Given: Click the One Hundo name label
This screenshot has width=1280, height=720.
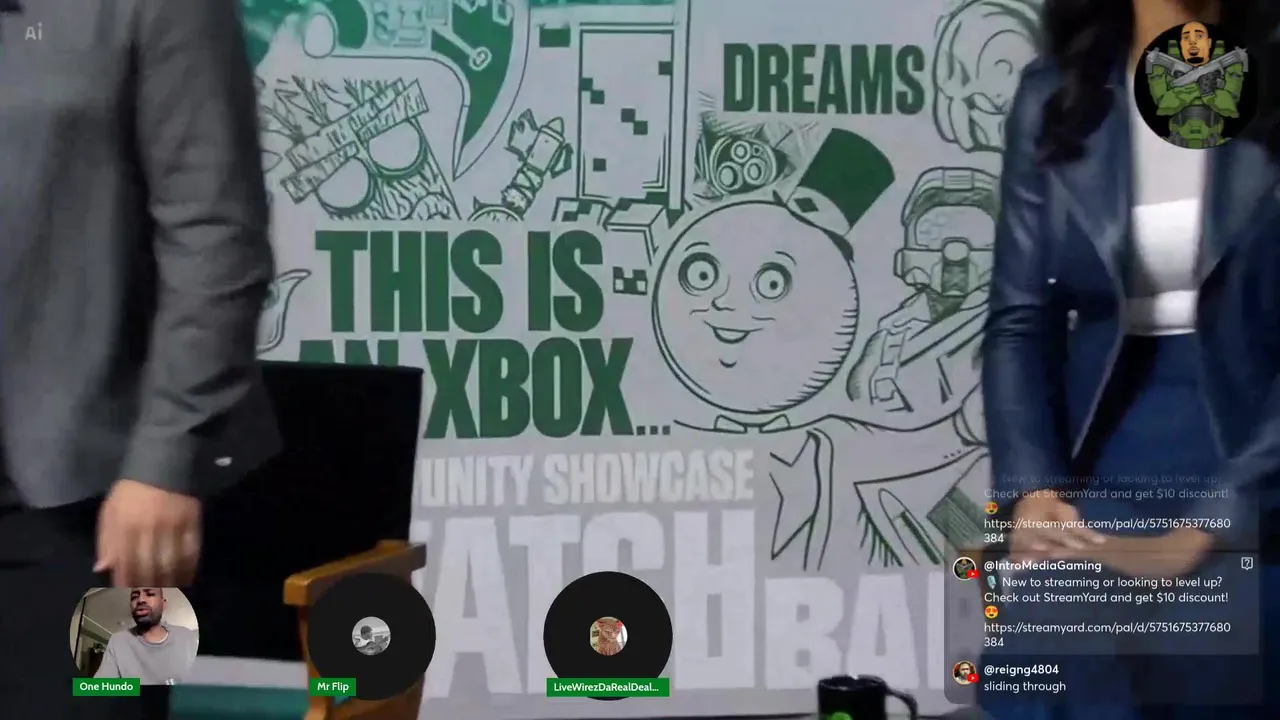Looking at the screenshot, I should click(x=106, y=687).
